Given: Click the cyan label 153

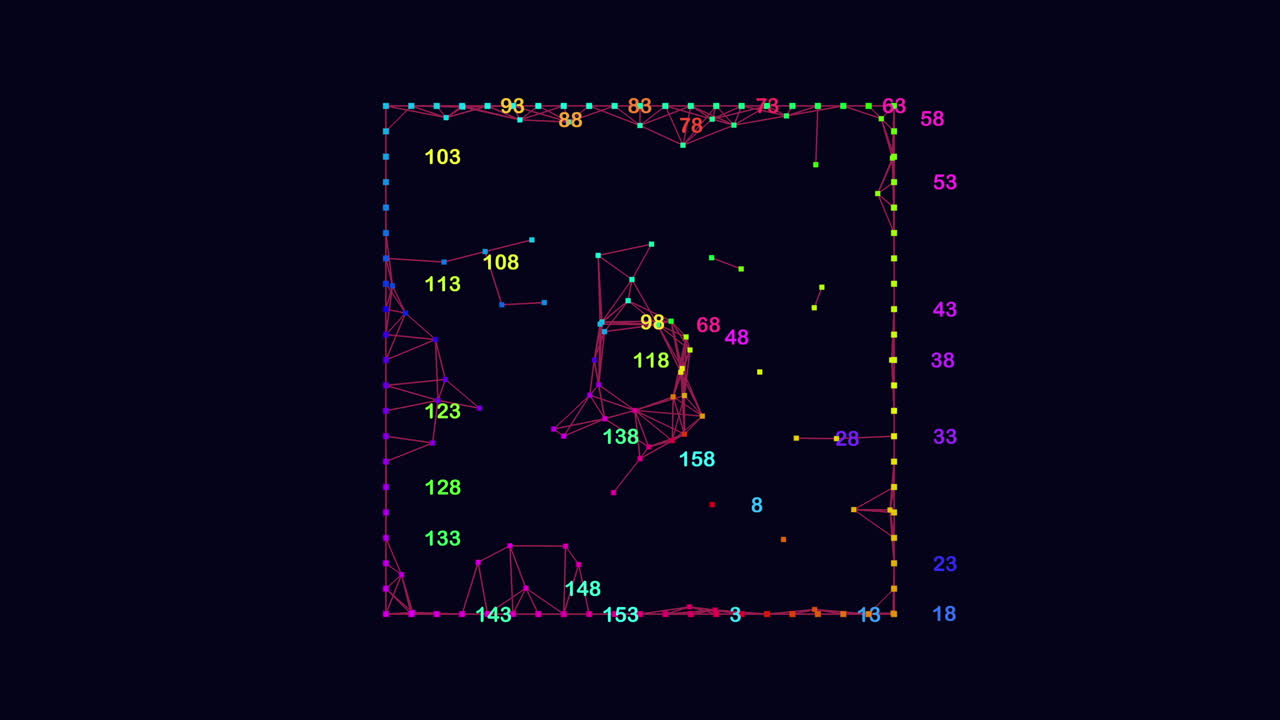Looking at the screenshot, I should [620, 615].
